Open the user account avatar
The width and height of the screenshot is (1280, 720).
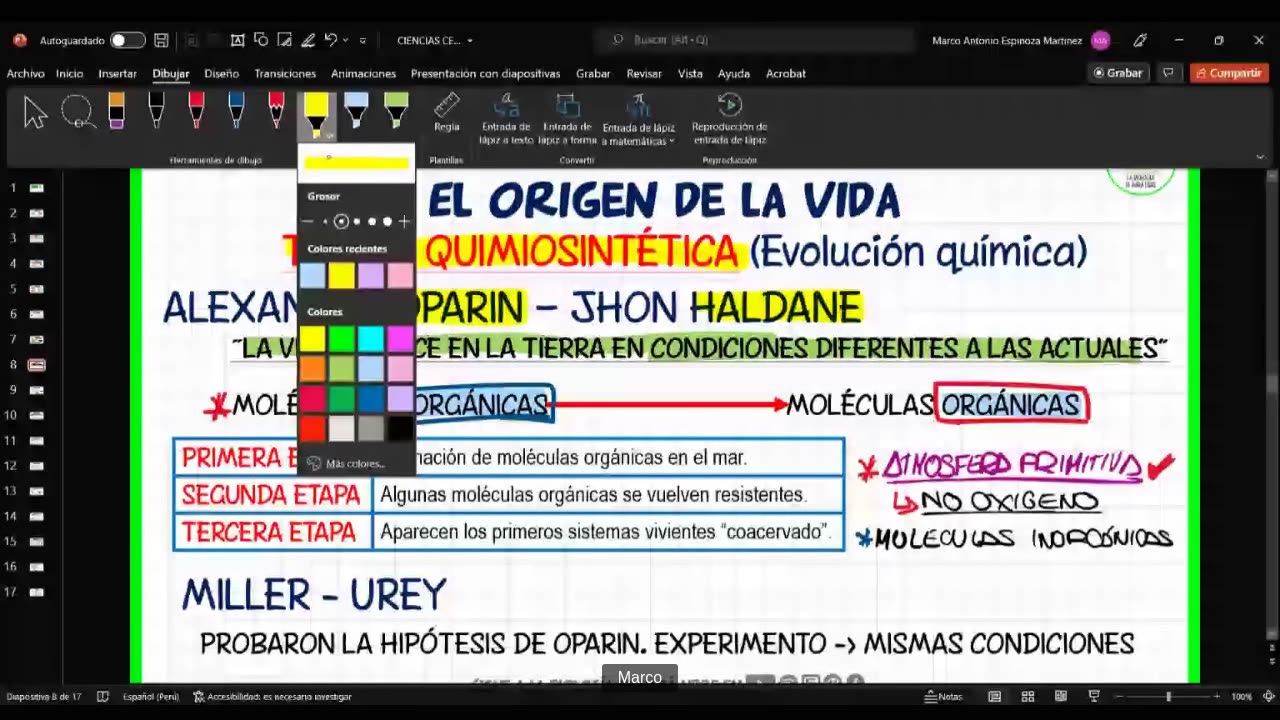(x=1100, y=41)
